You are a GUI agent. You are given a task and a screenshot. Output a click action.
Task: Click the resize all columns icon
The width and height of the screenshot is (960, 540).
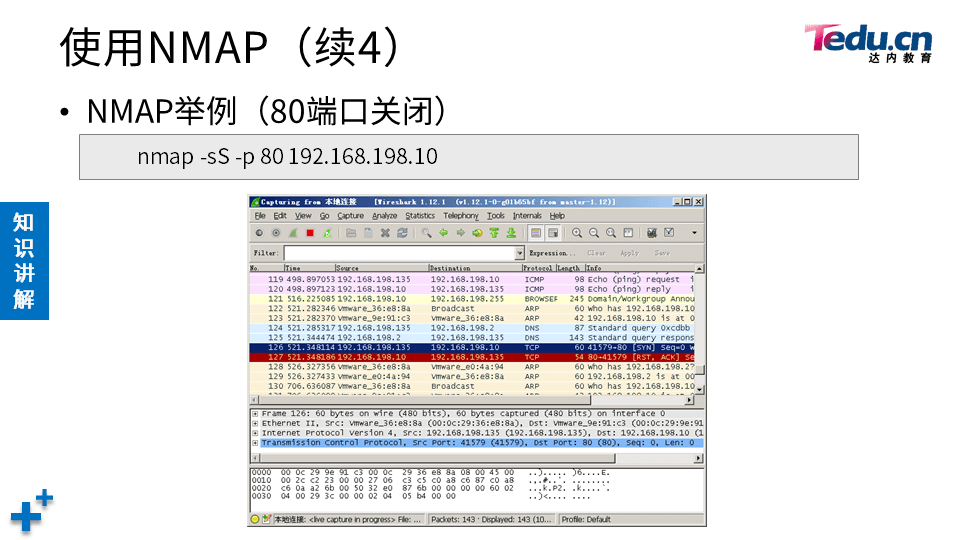coord(628,233)
